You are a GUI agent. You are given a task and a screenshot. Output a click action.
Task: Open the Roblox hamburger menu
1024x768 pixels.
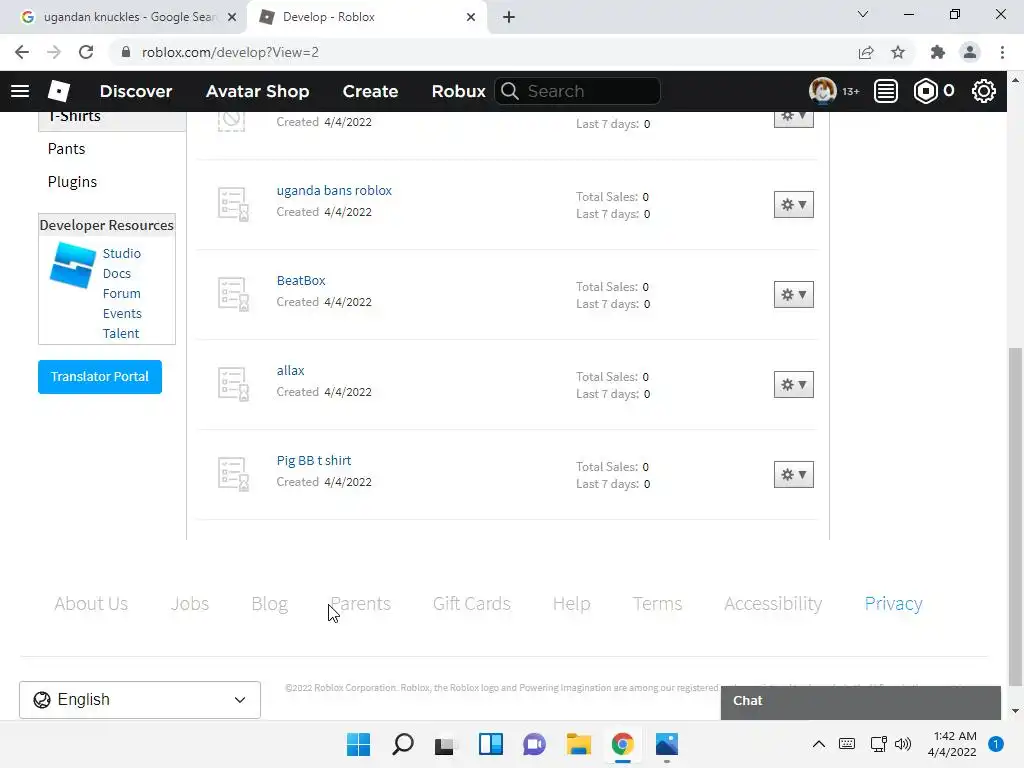[x=20, y=91]
